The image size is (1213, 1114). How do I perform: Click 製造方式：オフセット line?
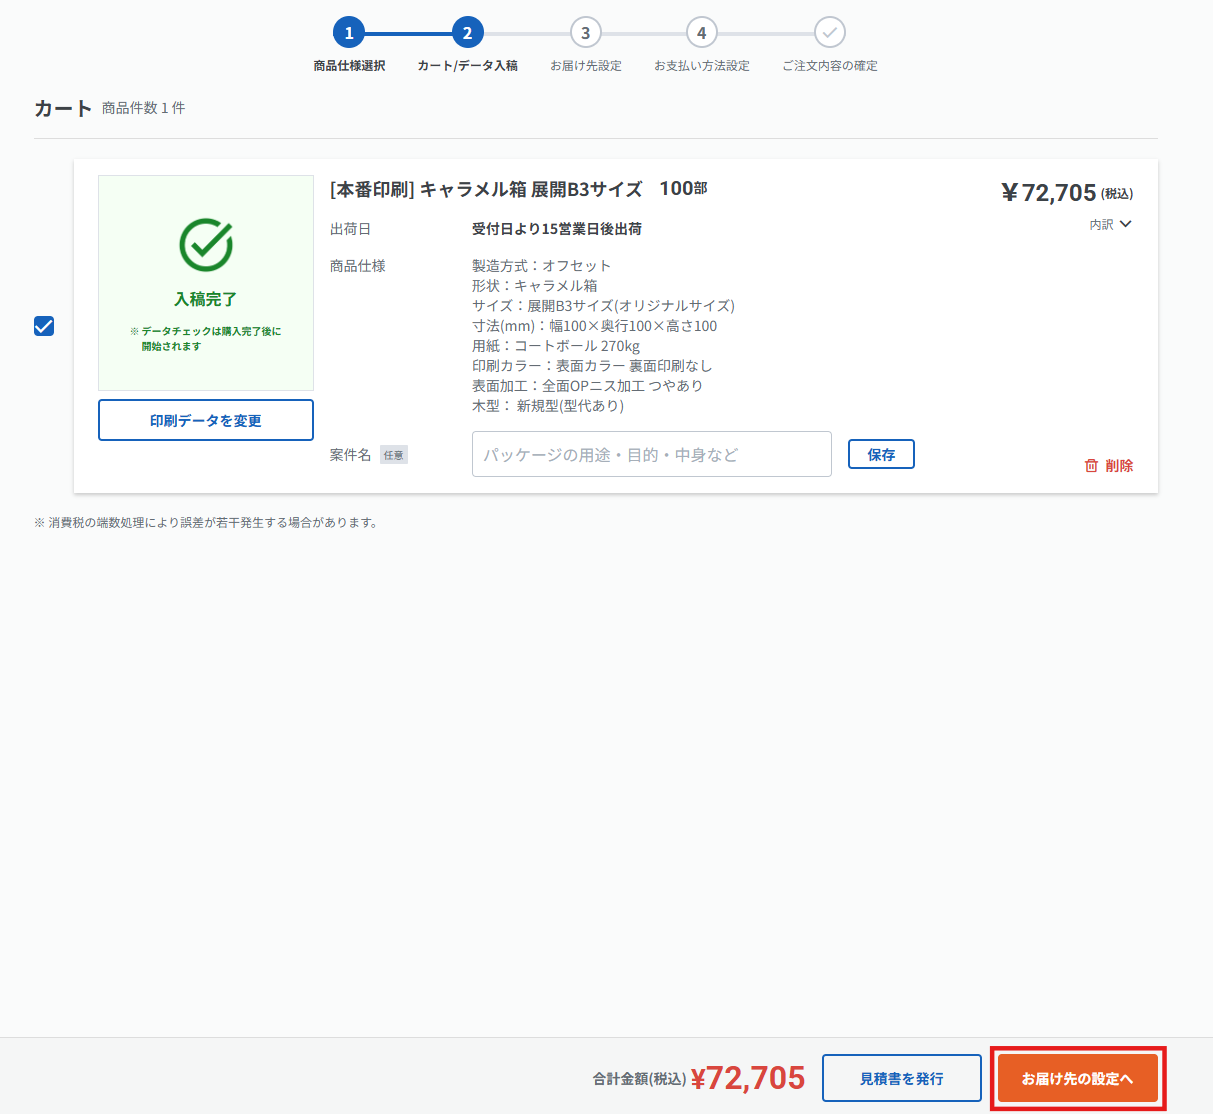point(541,266)
